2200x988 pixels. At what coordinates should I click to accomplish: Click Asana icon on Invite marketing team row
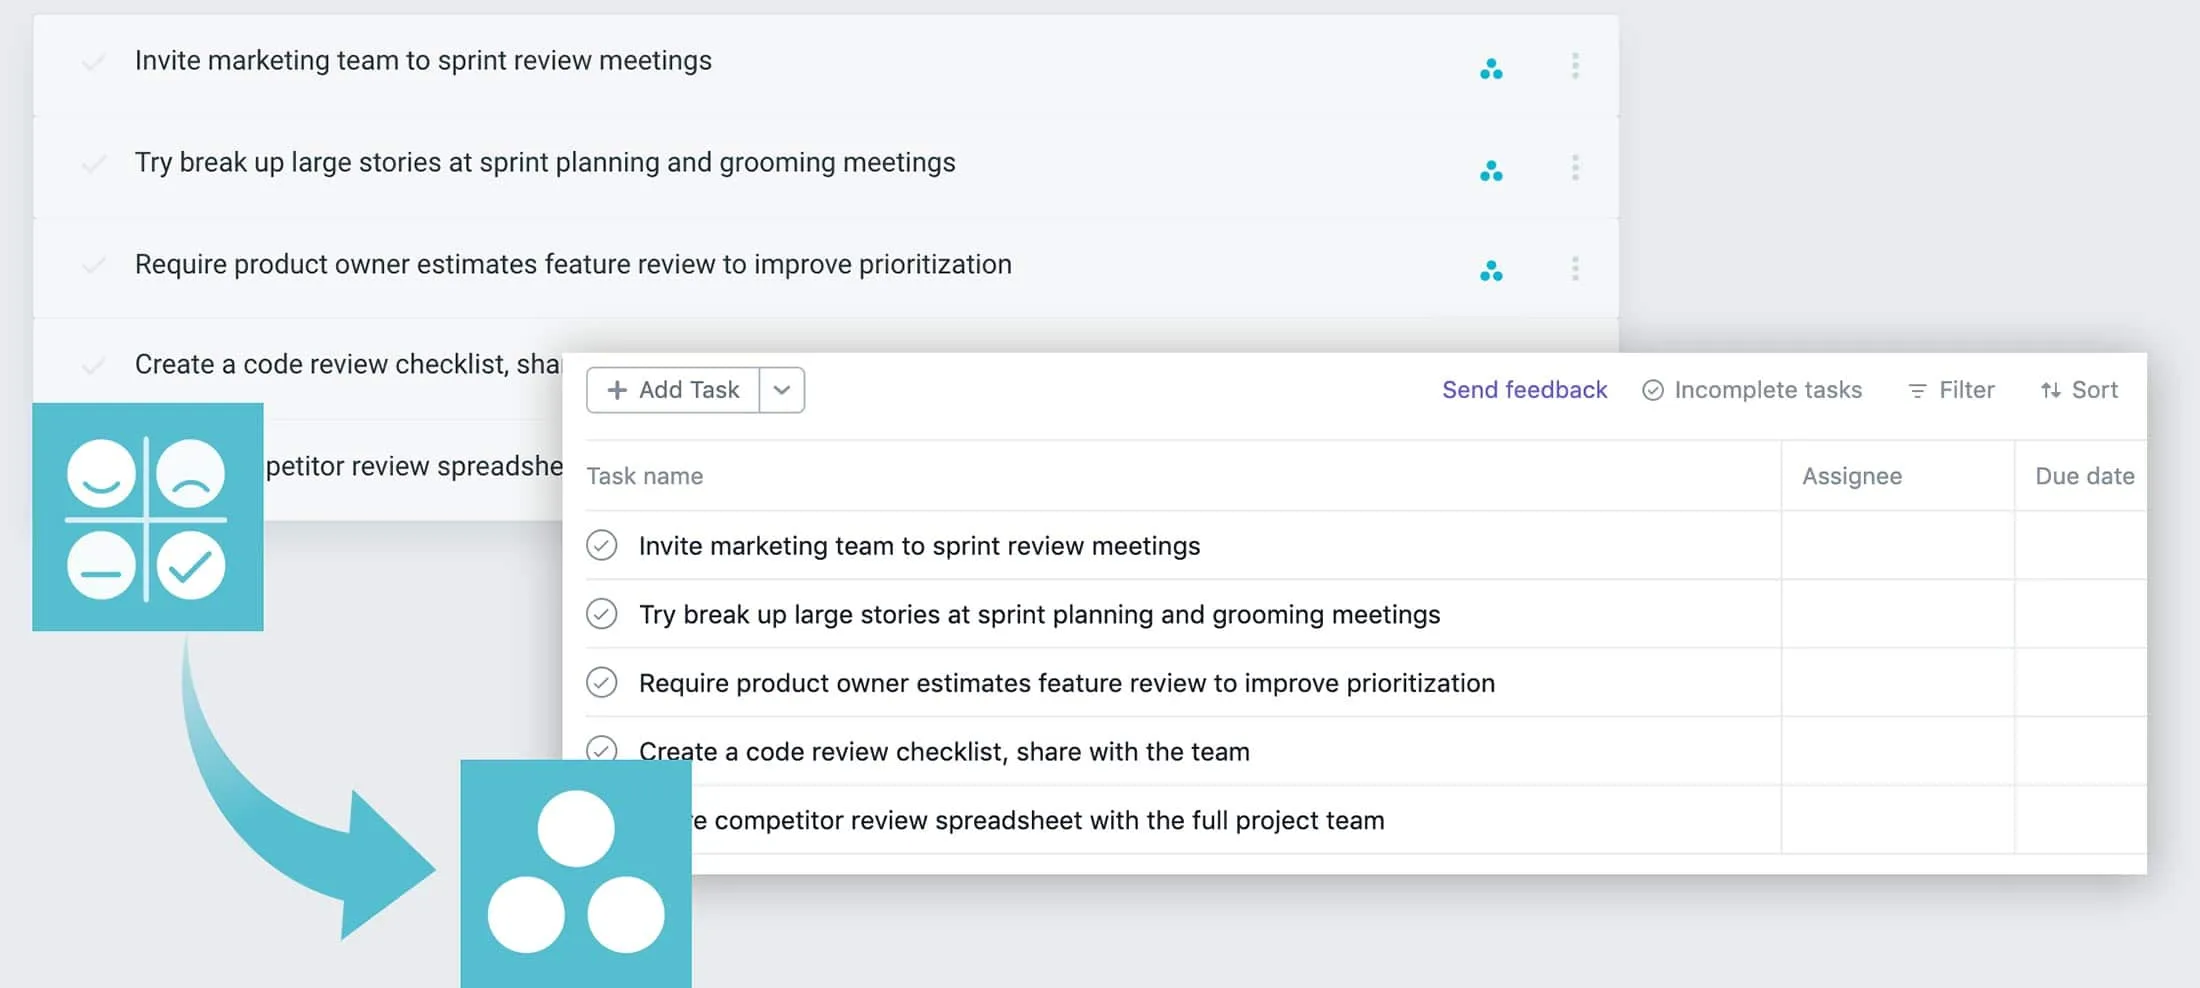1491,69
